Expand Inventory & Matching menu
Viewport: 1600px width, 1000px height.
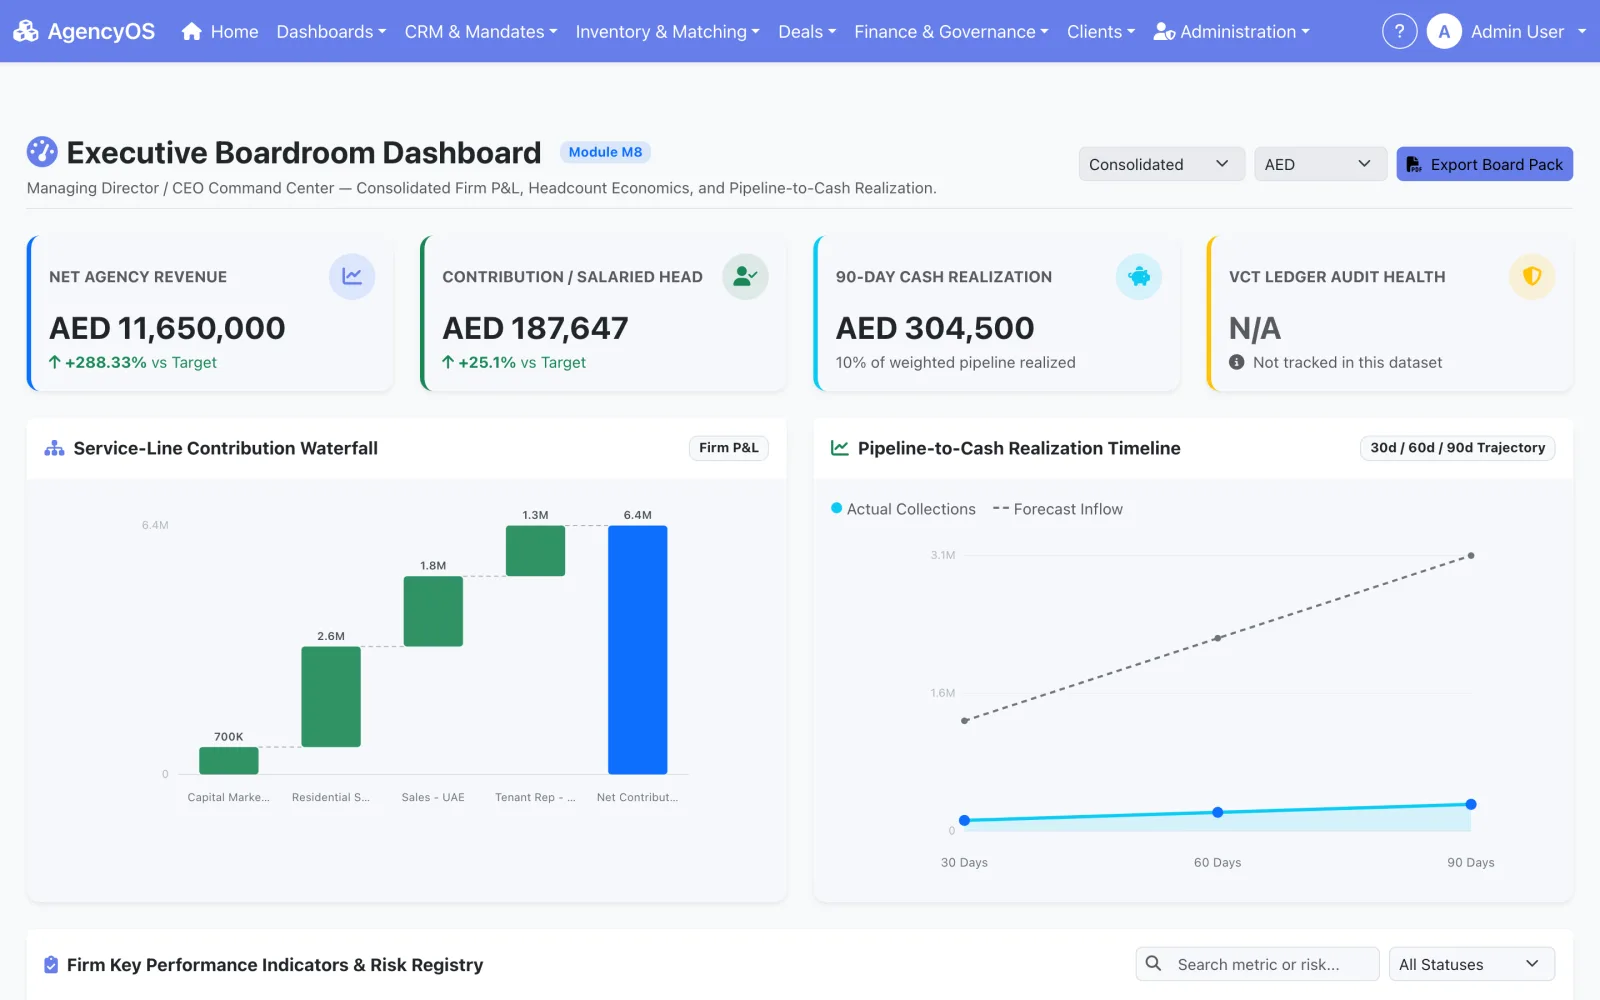pyautogui.click(x=667, y=32)
